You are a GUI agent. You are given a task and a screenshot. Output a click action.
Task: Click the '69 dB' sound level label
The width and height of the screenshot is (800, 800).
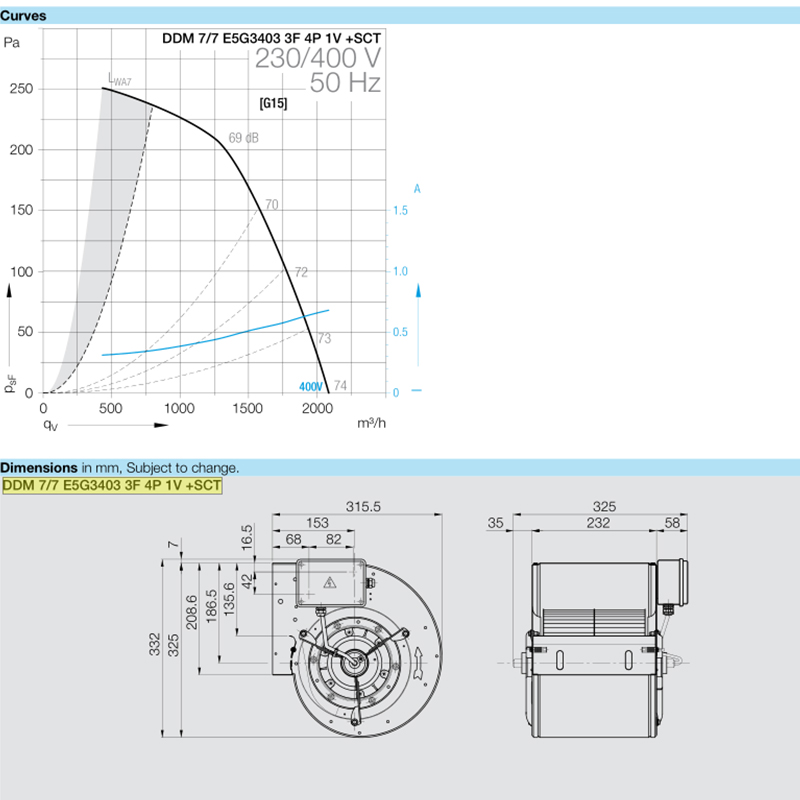click(243, 138)
